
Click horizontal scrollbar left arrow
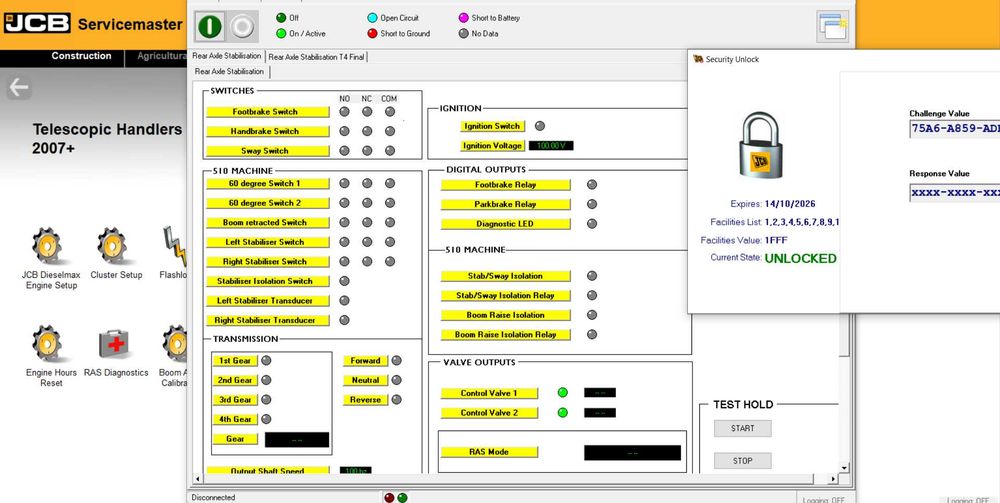197,478
